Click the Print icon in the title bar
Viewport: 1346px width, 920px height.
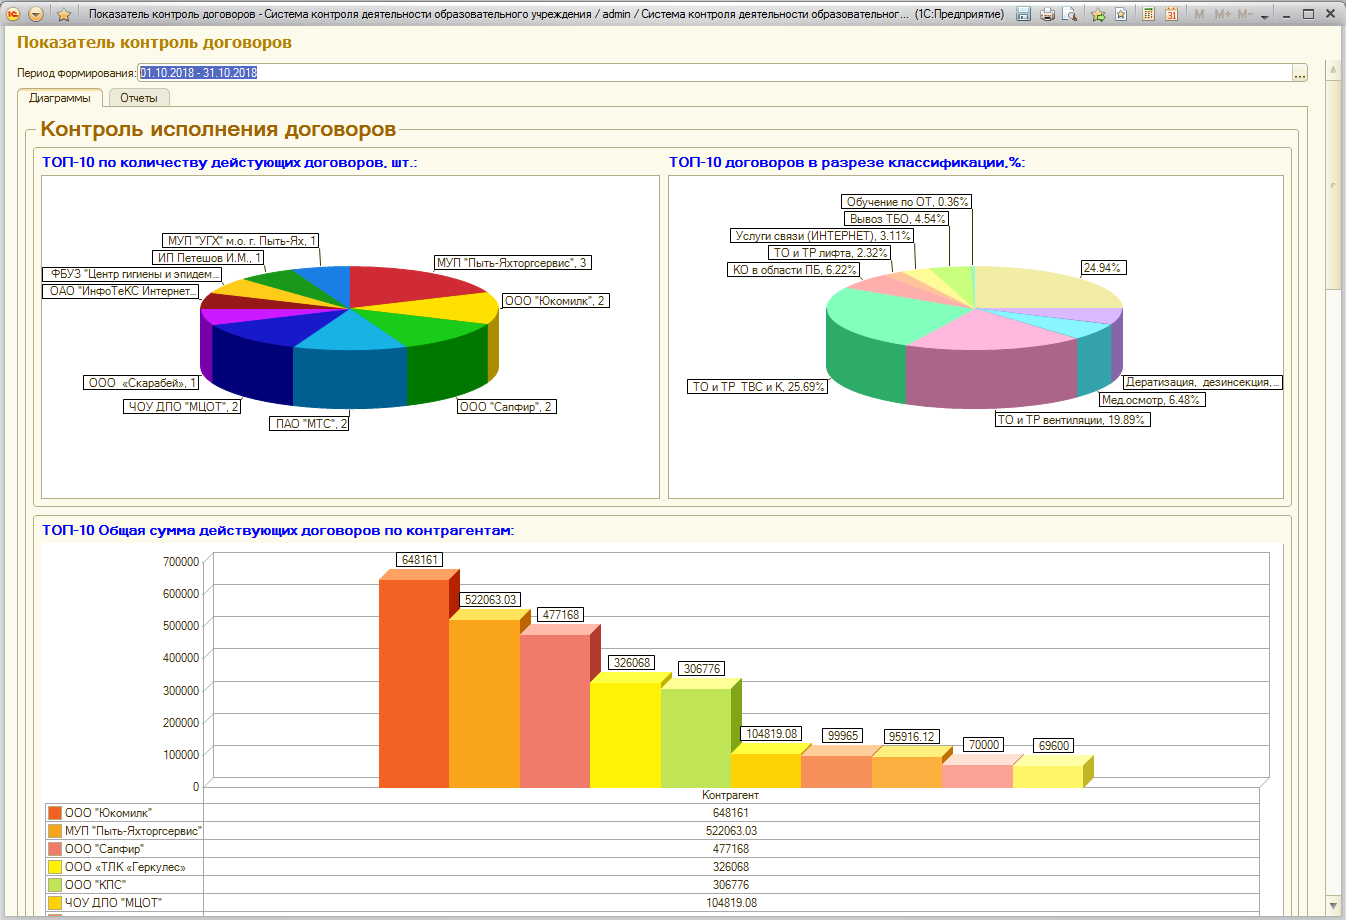[1047, 14]
